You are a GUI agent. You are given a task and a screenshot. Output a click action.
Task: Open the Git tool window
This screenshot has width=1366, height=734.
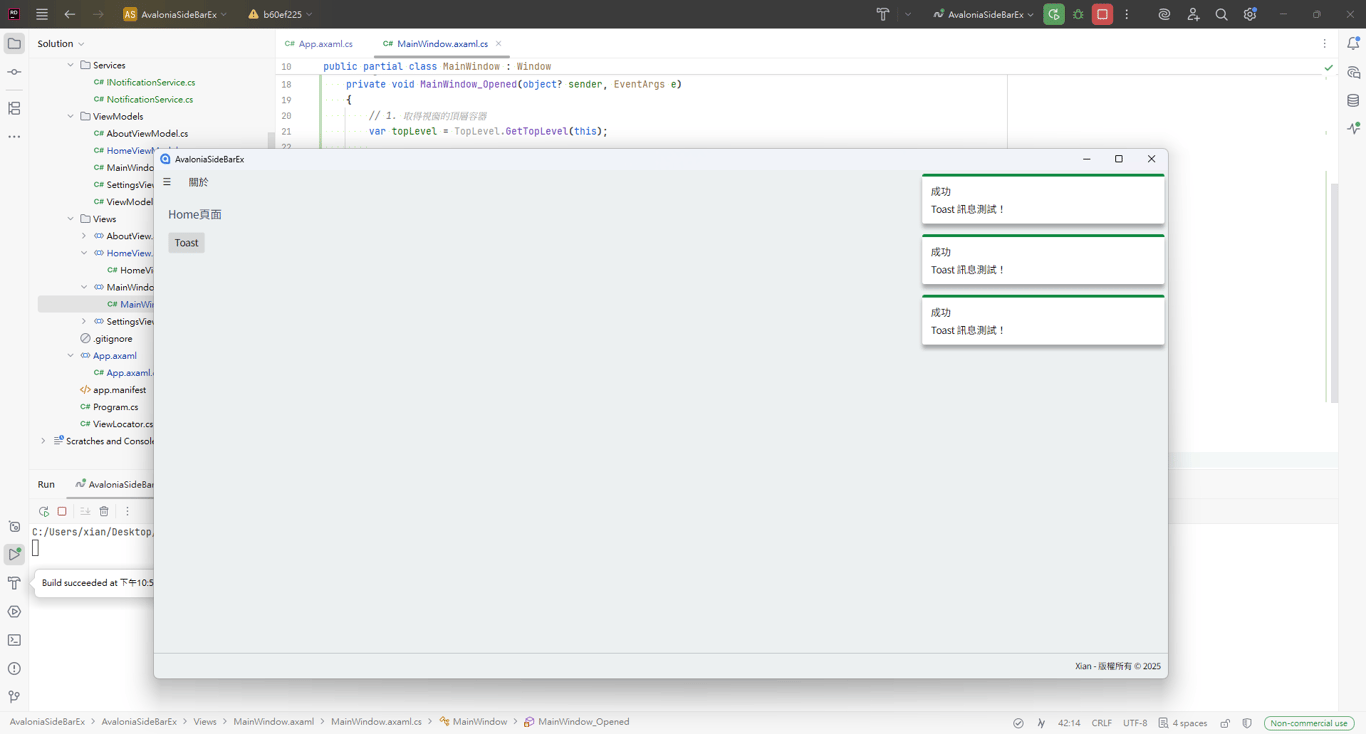point(14,697)
